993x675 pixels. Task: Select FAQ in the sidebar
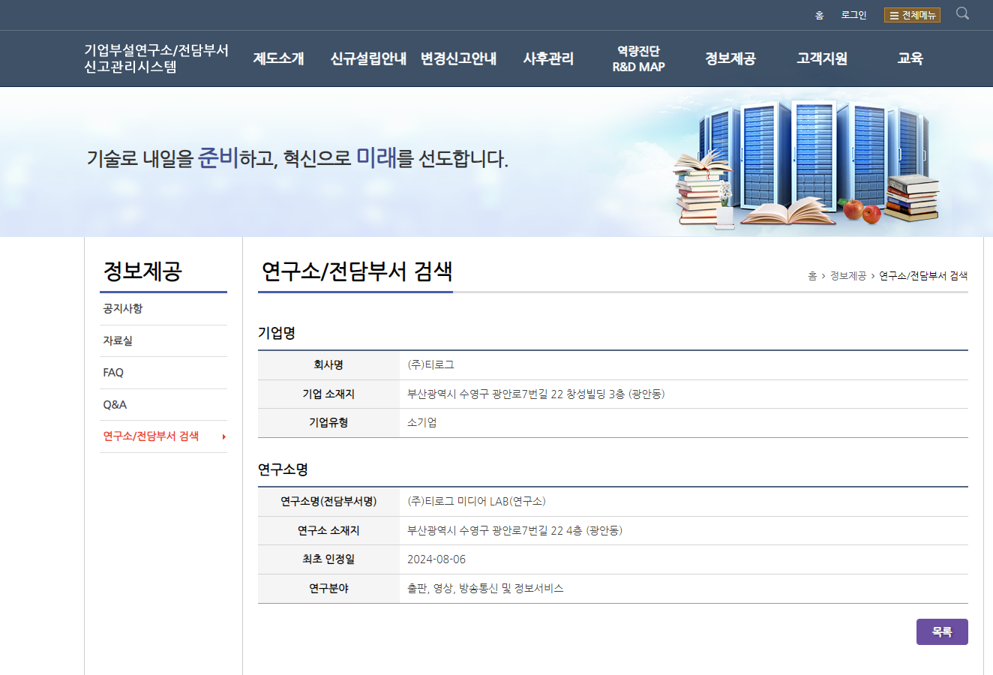tap(113, 373)
